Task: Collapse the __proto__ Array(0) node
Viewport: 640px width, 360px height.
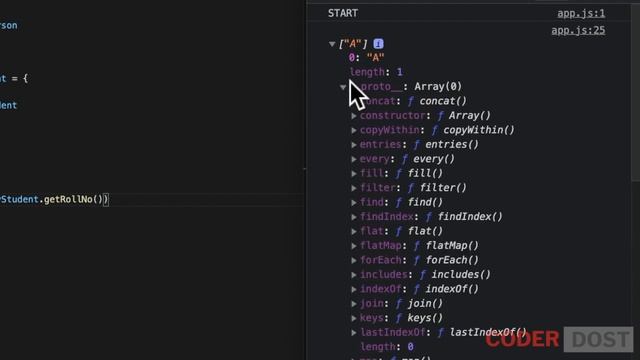Action: [343, 87]
